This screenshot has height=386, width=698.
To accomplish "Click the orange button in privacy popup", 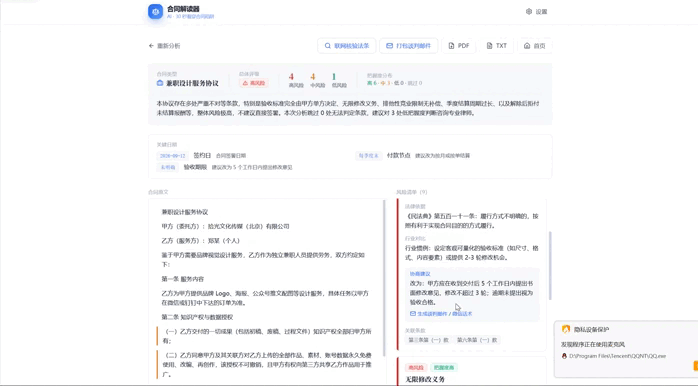I will point(695,366).
